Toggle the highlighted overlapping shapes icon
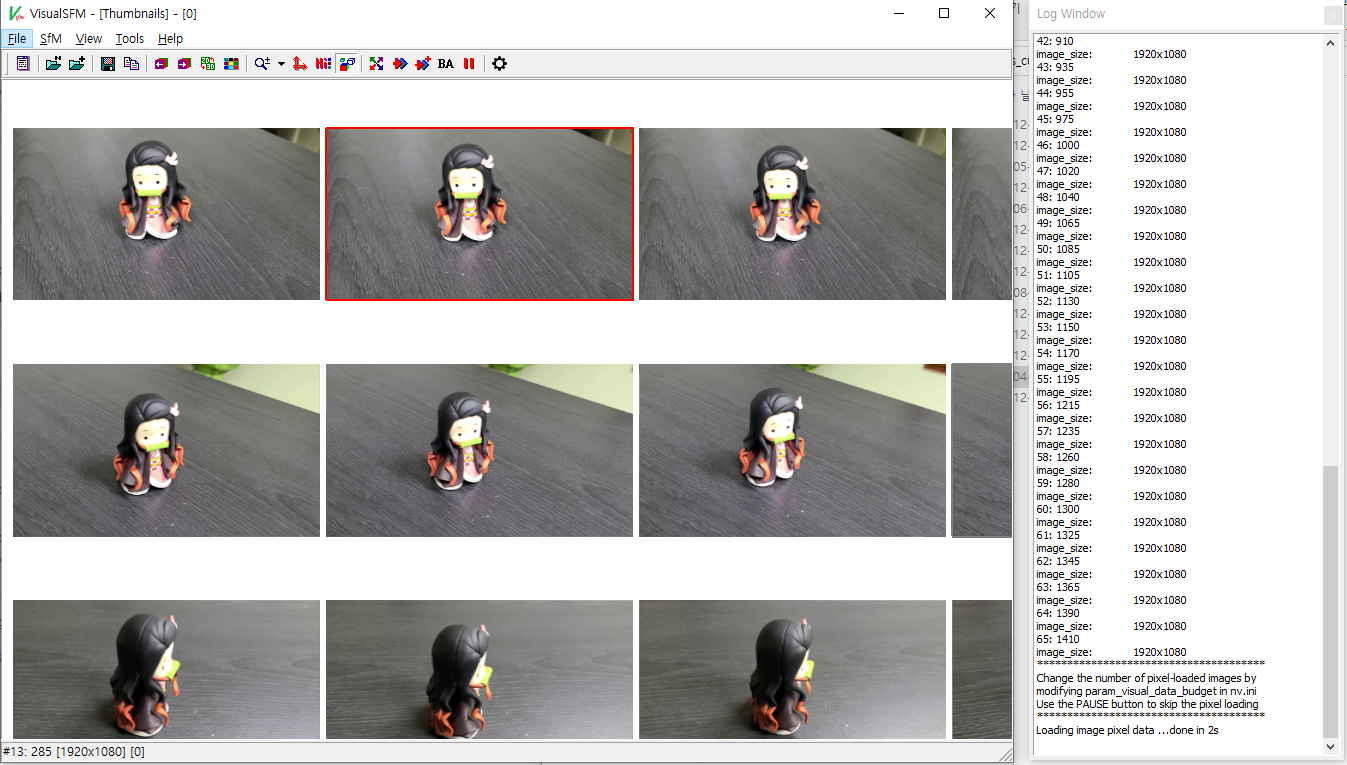This screenshot has height=765, width=1347. click(x=347, y=63)
